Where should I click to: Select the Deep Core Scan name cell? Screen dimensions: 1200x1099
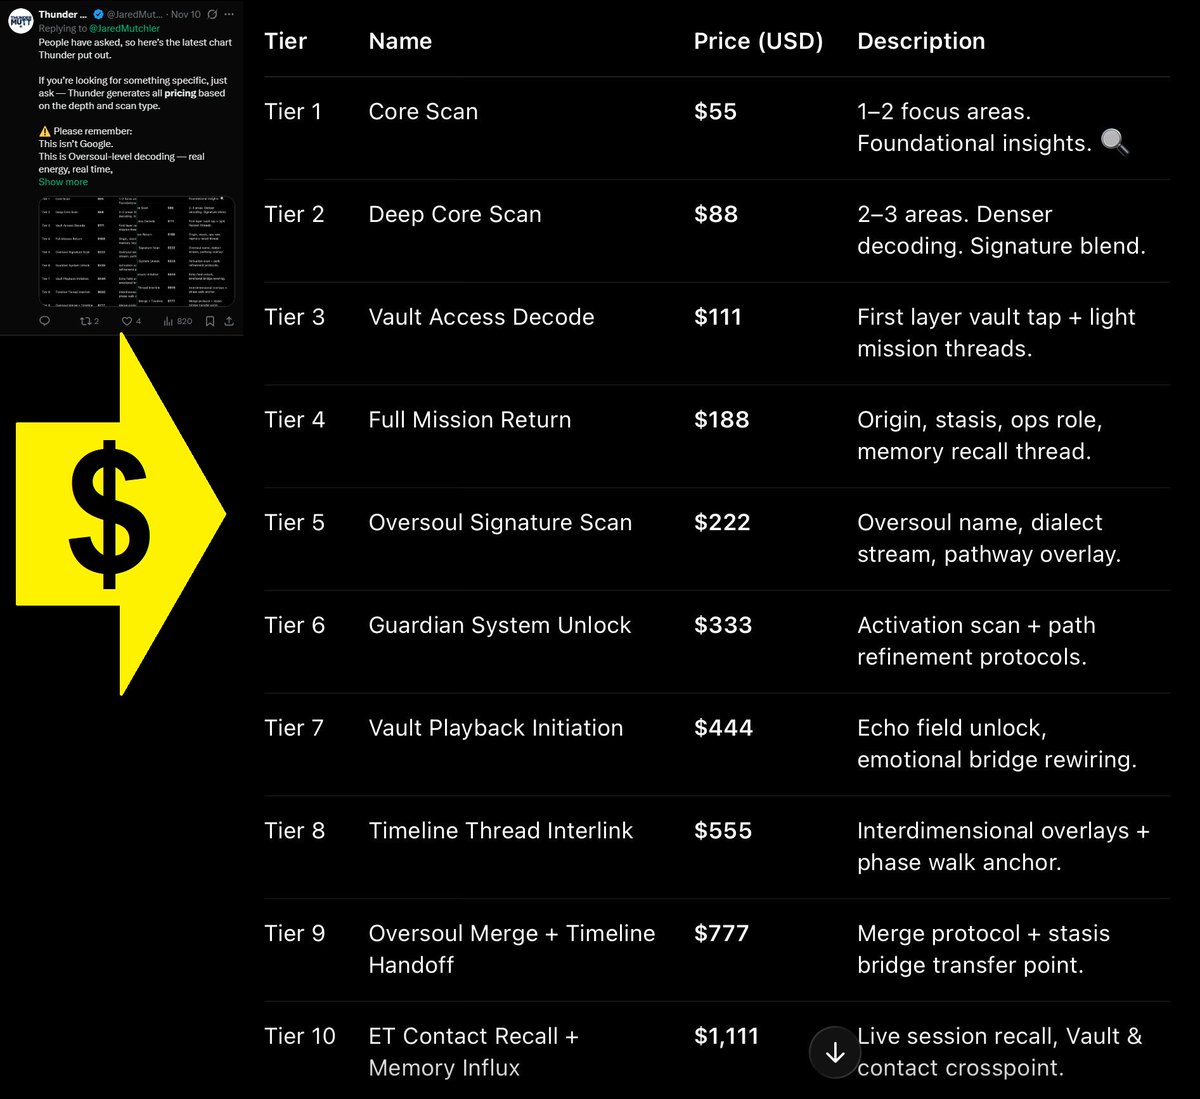click(455, 214)
